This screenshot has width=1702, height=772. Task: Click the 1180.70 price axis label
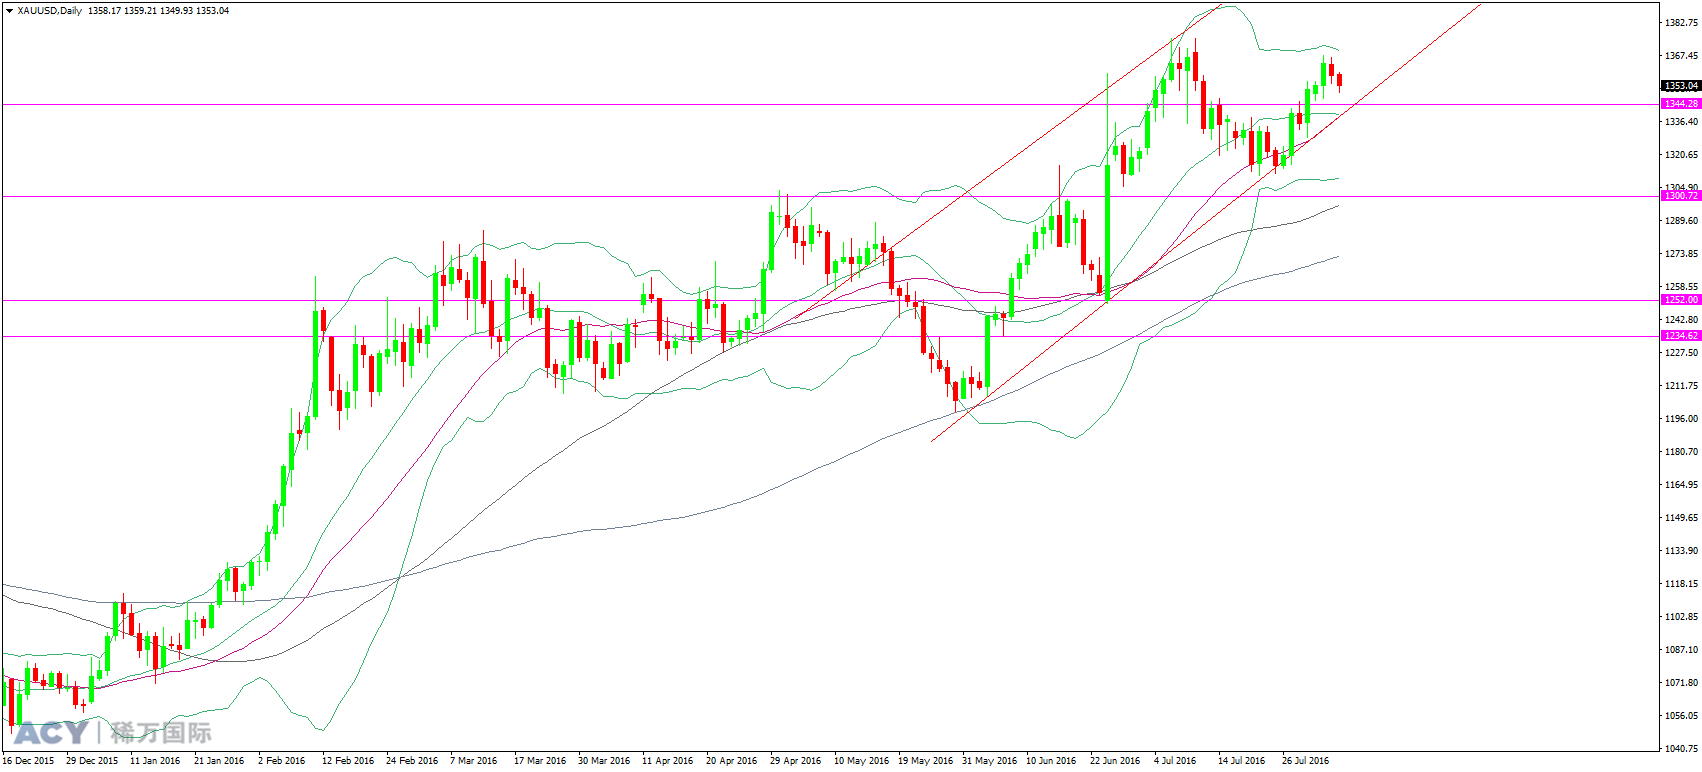tap(1681, 451)
